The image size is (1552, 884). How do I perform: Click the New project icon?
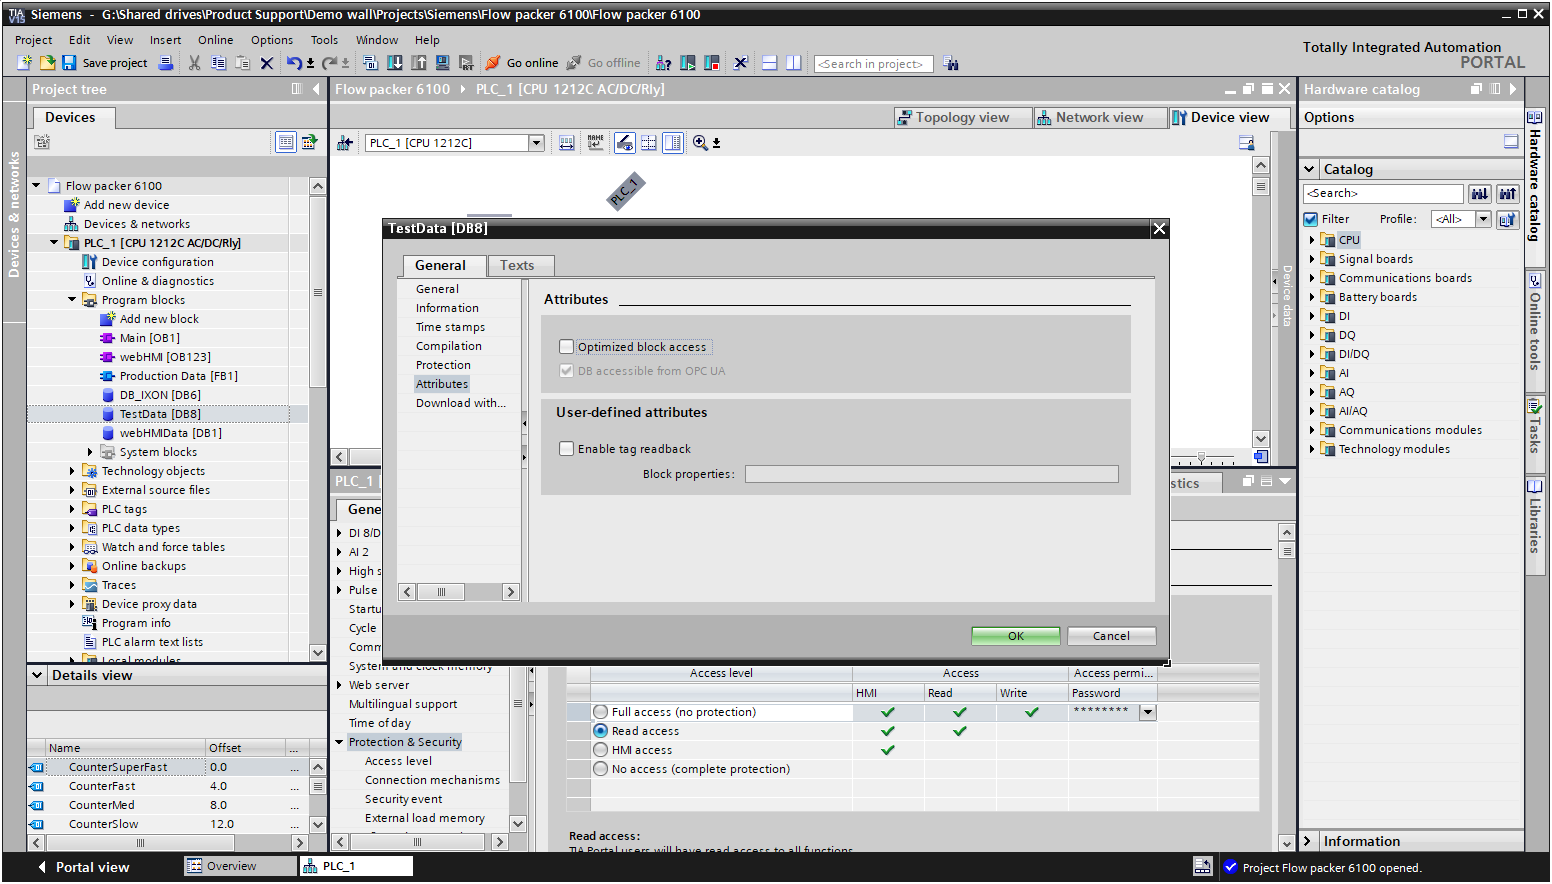25,63
